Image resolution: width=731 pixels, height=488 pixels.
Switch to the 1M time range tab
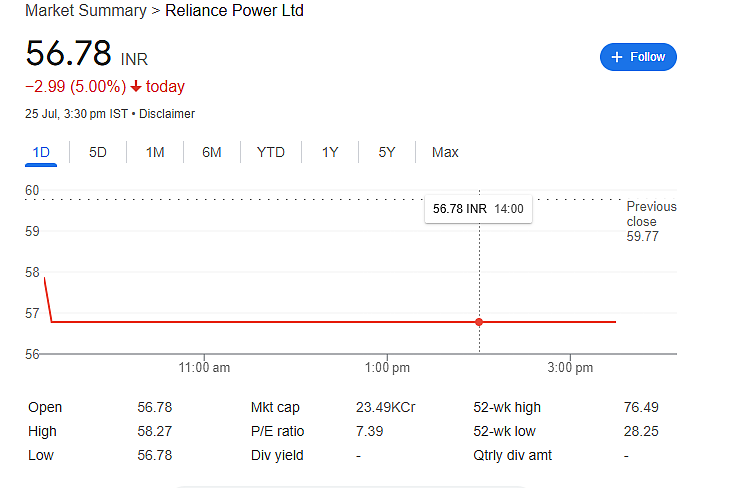(x=155, y=152)
